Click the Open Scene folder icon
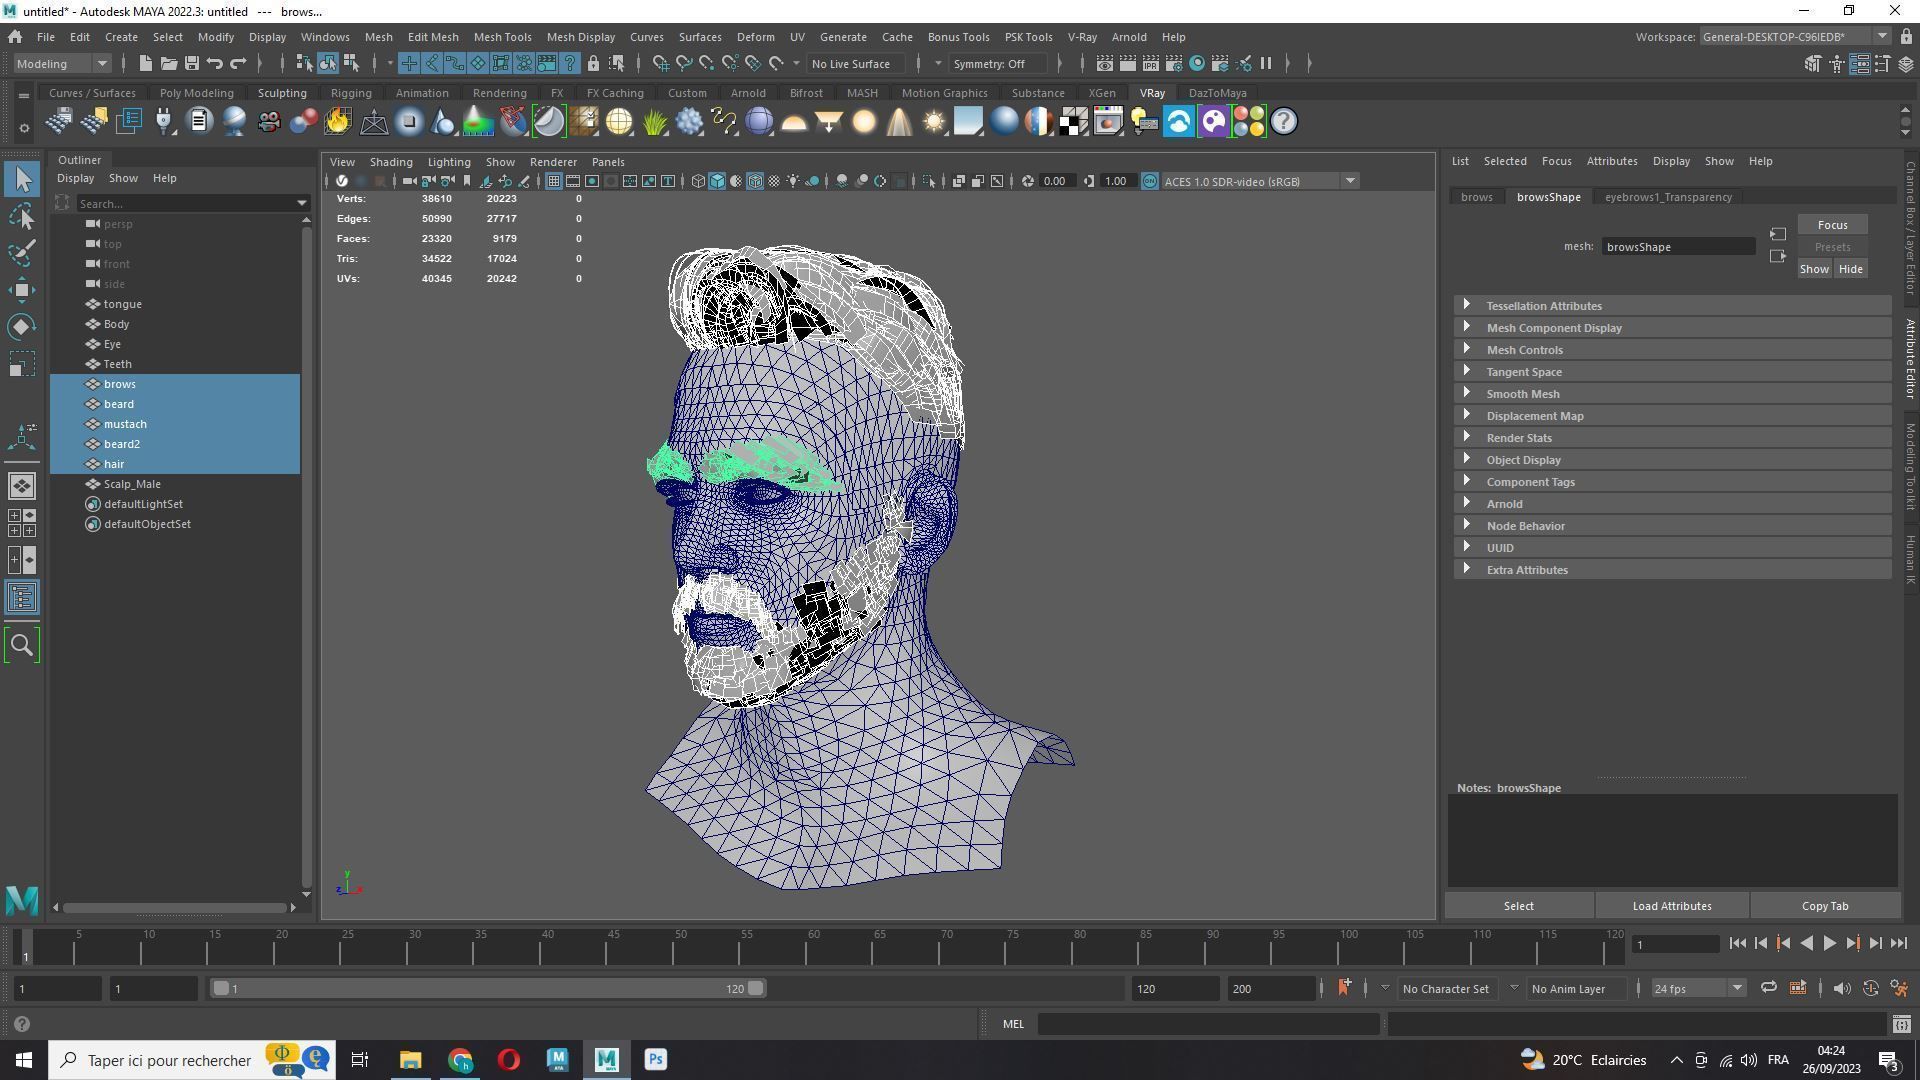The height and width of the screenshot is (1080, 1920). [x=169, y=64]
